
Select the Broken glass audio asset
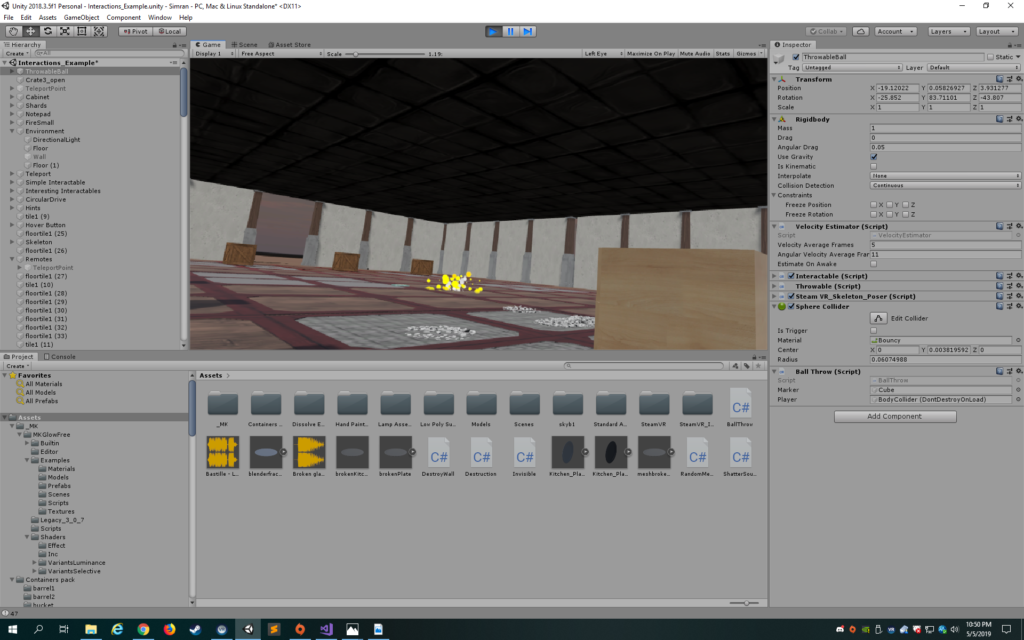[309, 456]
